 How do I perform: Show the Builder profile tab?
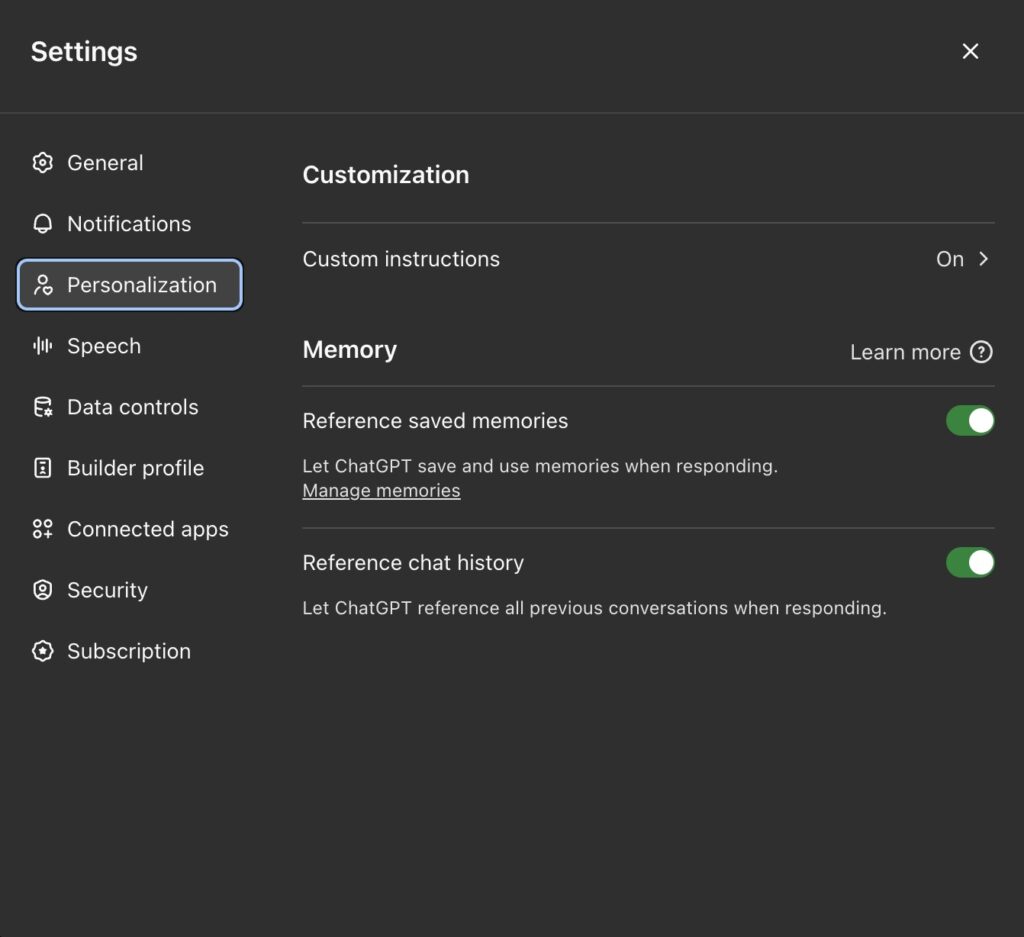click(129, 468)
